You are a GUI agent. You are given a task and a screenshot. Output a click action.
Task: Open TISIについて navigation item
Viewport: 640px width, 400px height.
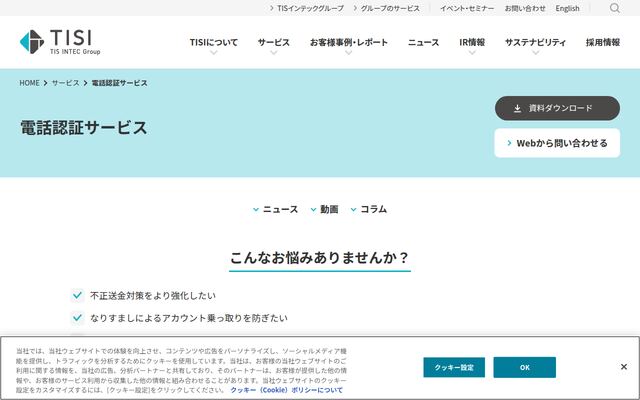(213, 42)
